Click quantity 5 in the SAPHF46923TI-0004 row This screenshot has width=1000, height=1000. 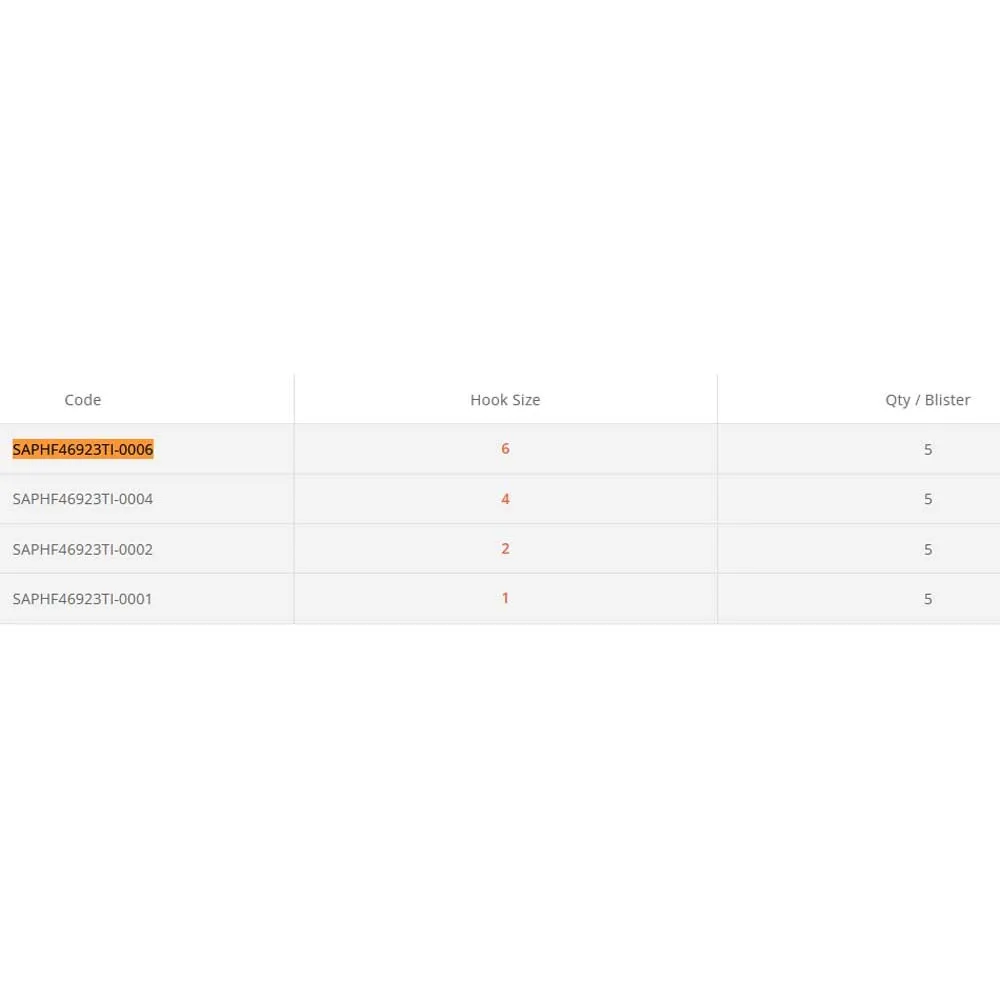(928, 499)
